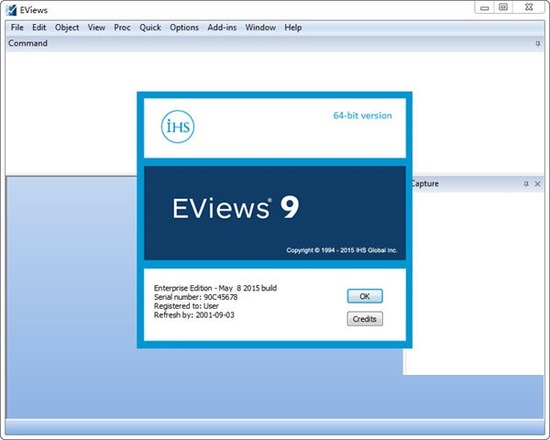Viewport: 550px width, 440px height.
Task: Open the Add-ins menu
Action: [x=222, y=27]
